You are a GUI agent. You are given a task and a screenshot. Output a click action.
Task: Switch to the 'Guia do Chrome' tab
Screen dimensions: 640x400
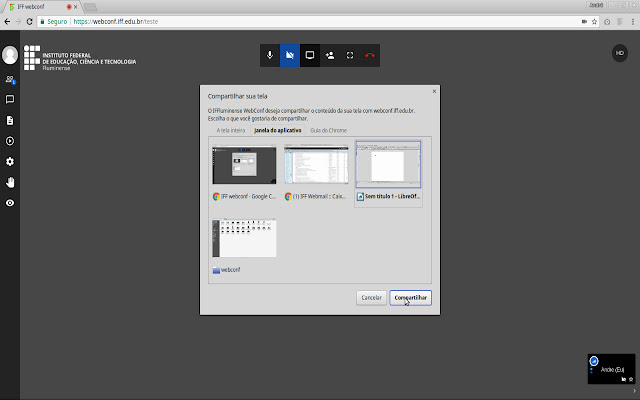point(329,130)
